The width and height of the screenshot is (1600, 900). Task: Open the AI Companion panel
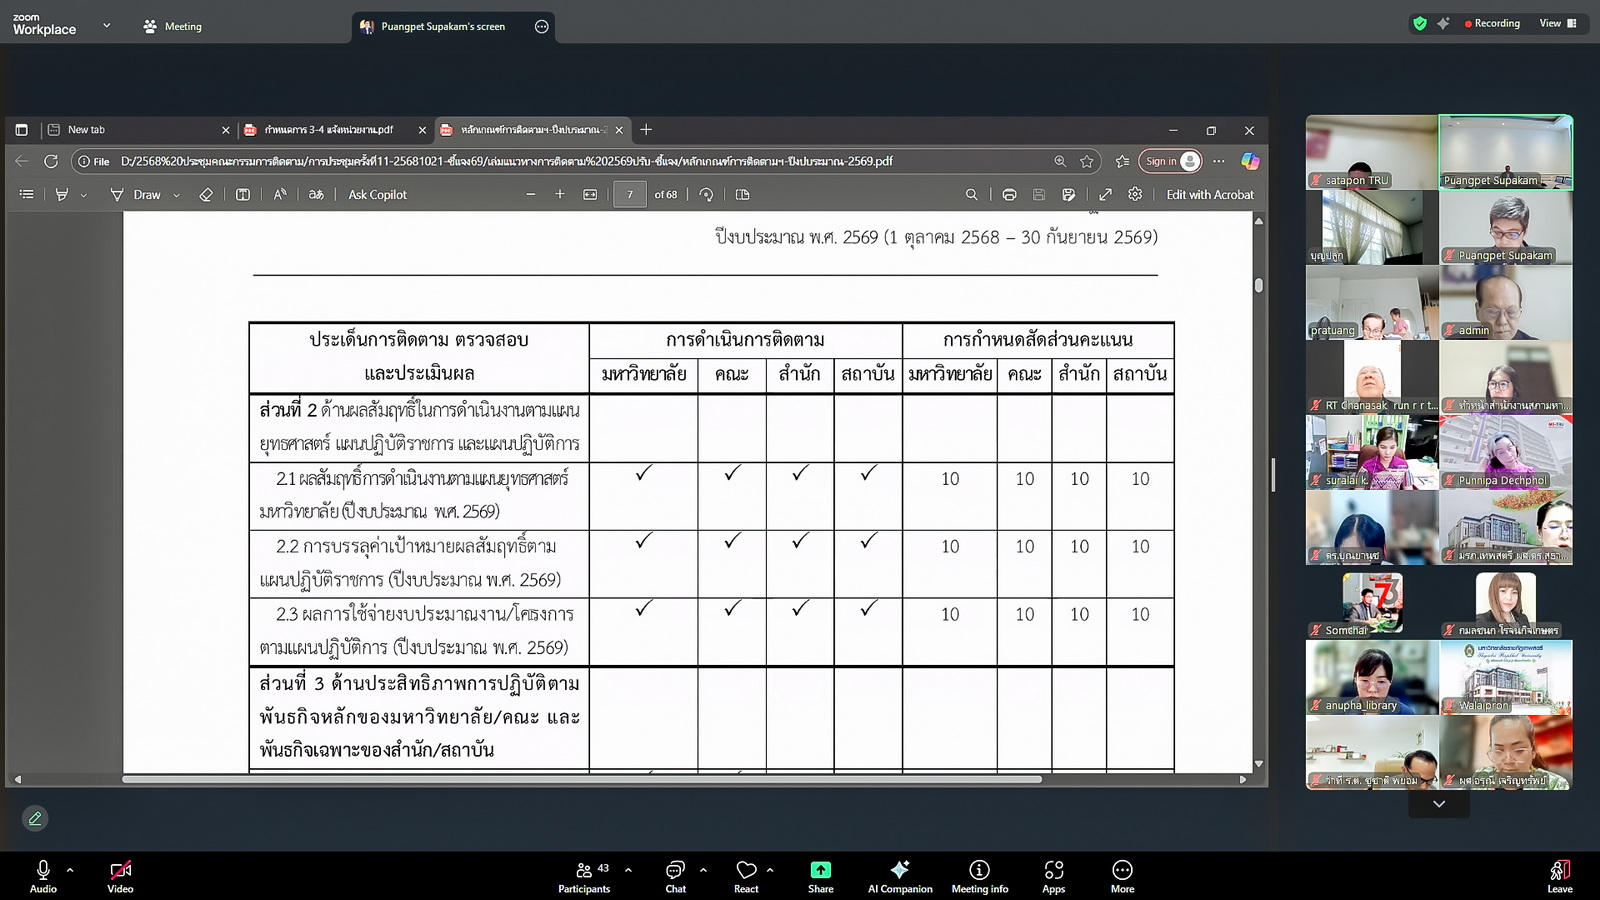pyautogui.click(x=899, y=875)
